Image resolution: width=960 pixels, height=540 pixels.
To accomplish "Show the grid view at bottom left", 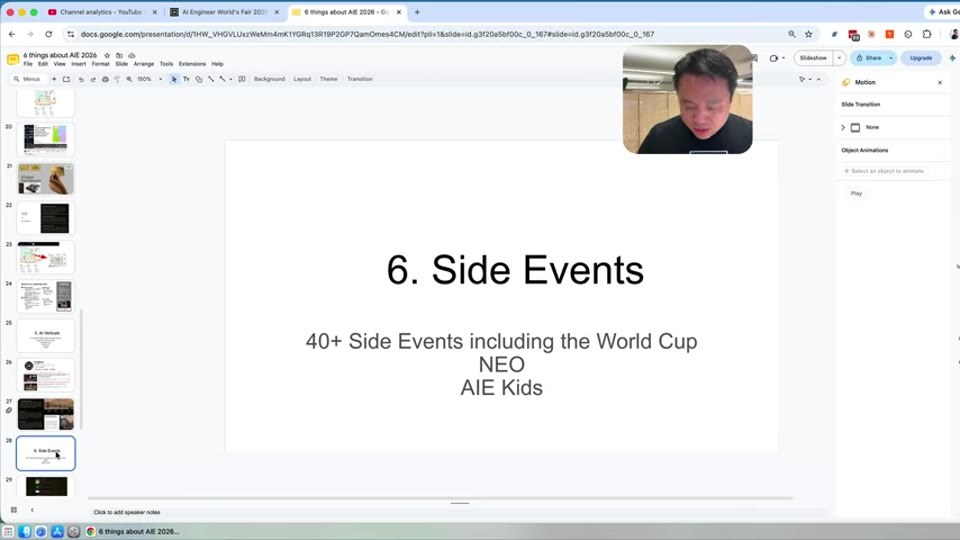I will coord(13,509).
